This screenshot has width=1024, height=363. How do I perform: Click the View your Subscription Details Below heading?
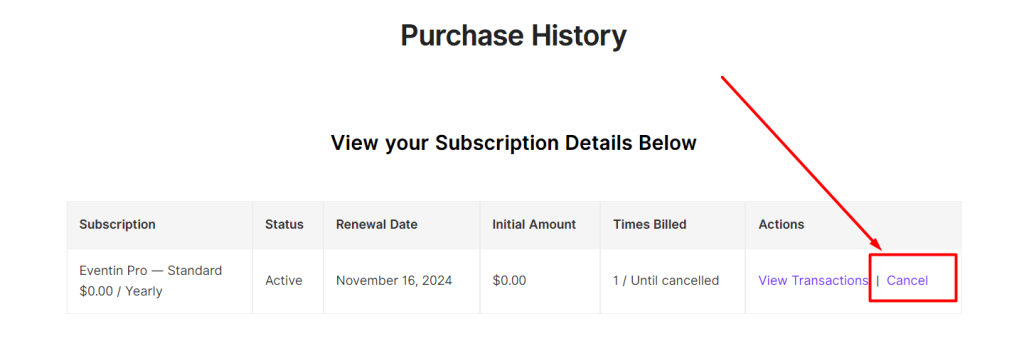click(x=513, y=142)
